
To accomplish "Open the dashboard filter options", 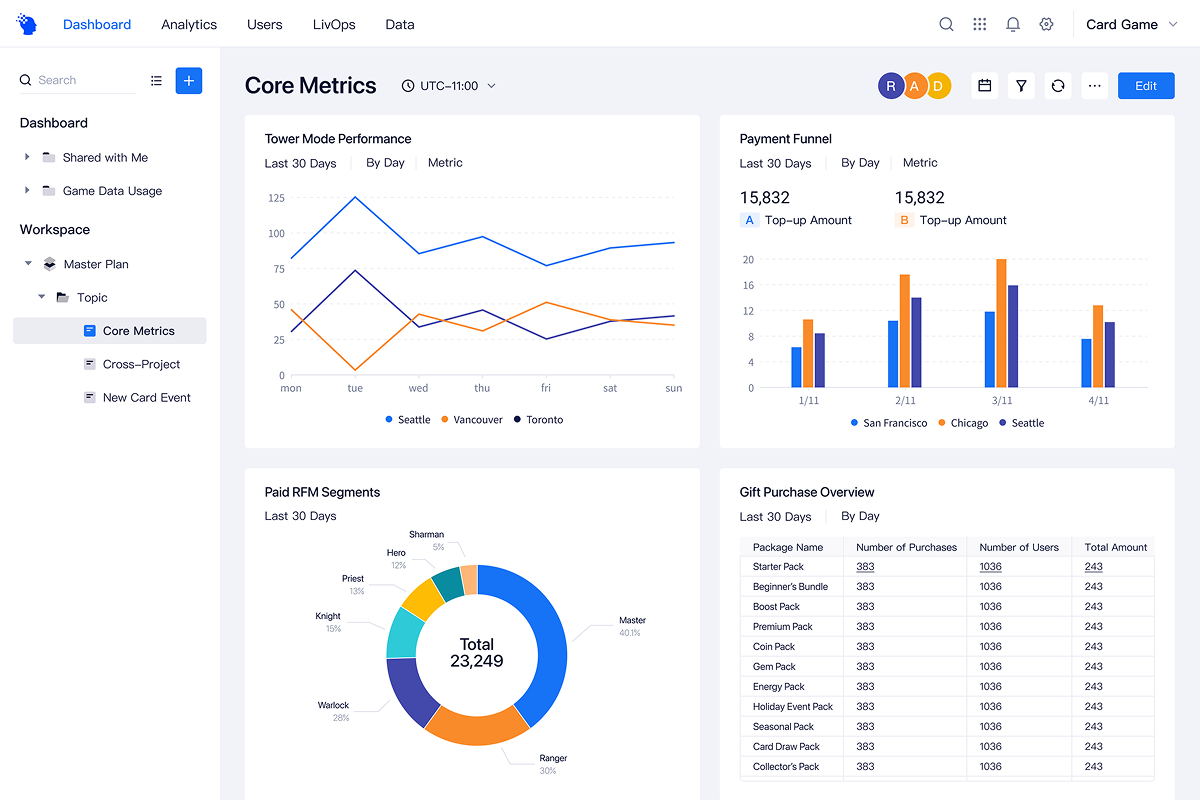I will click(x=1021, y=86).
